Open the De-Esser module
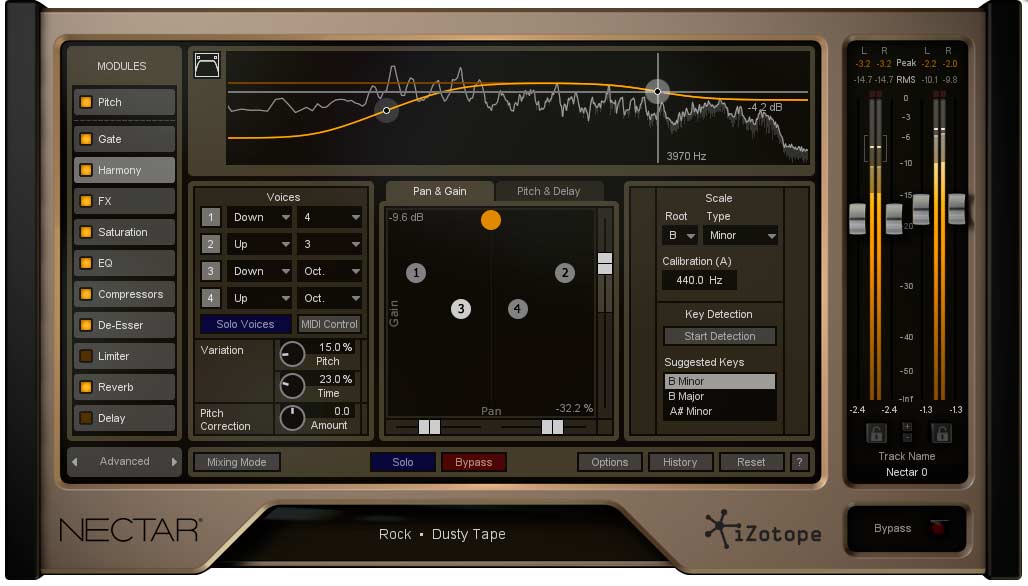The image size is (1028, 586). tap(124, 325)
